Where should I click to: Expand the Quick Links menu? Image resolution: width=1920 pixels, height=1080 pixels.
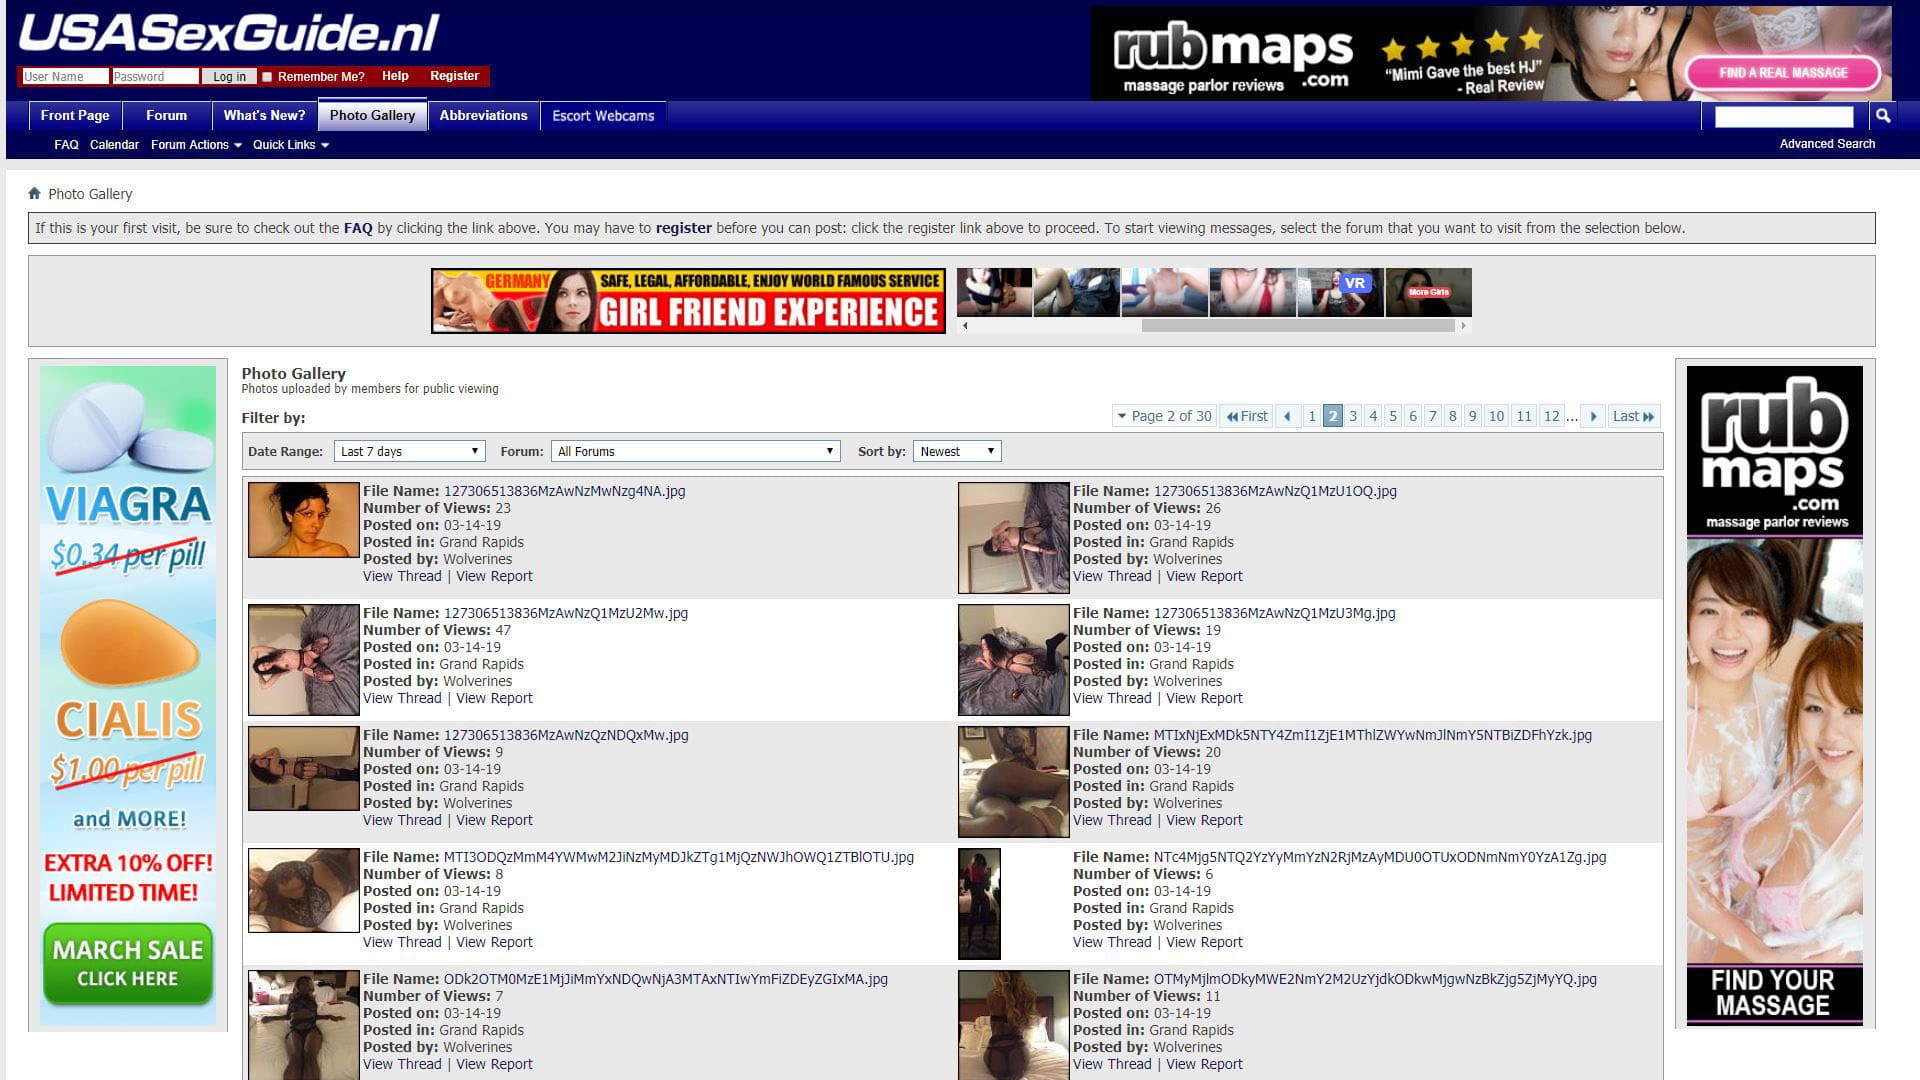[290, 145]
